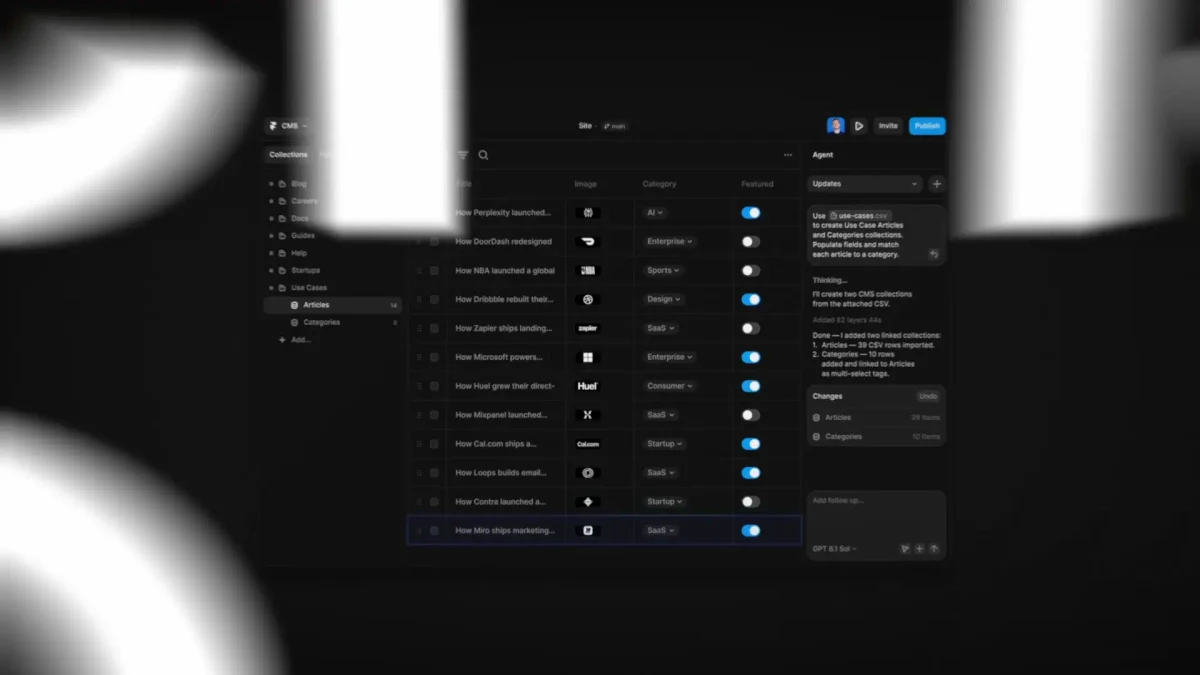
Task: Open the Design category dropdown
Action: (664, 299)
